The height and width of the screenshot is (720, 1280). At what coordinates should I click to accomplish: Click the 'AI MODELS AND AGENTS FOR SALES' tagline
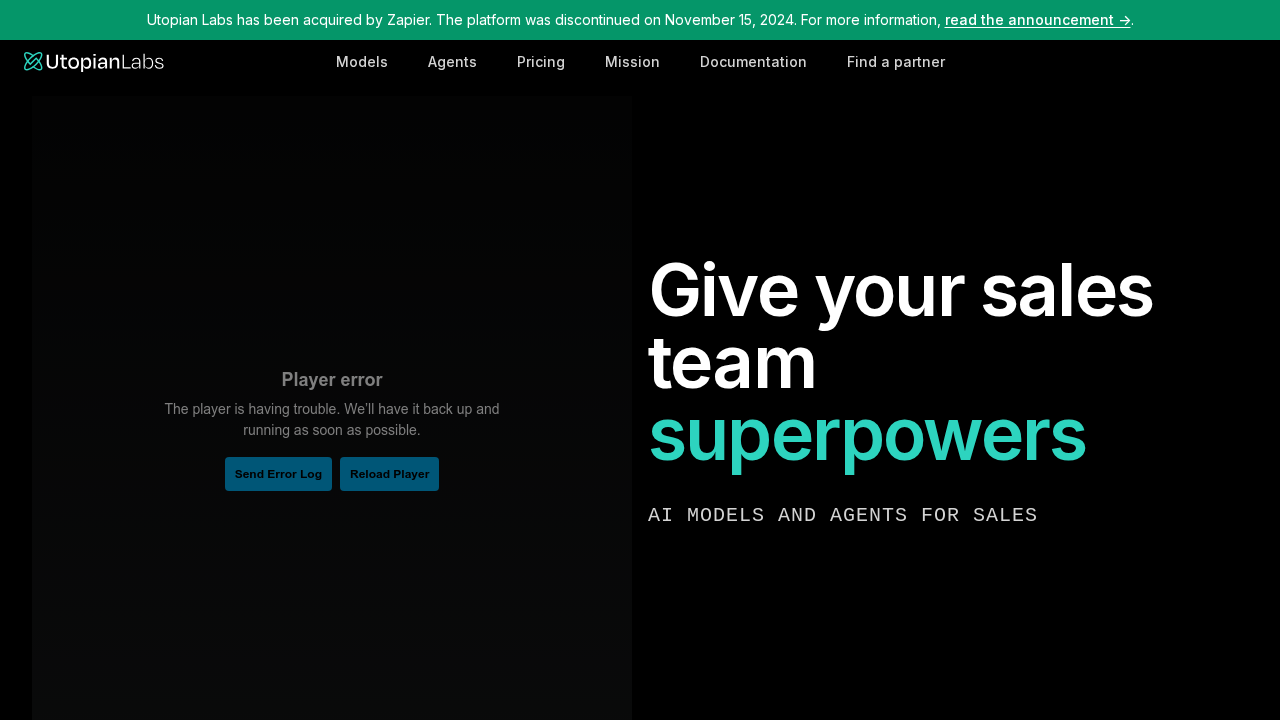[x=842, y=516]
